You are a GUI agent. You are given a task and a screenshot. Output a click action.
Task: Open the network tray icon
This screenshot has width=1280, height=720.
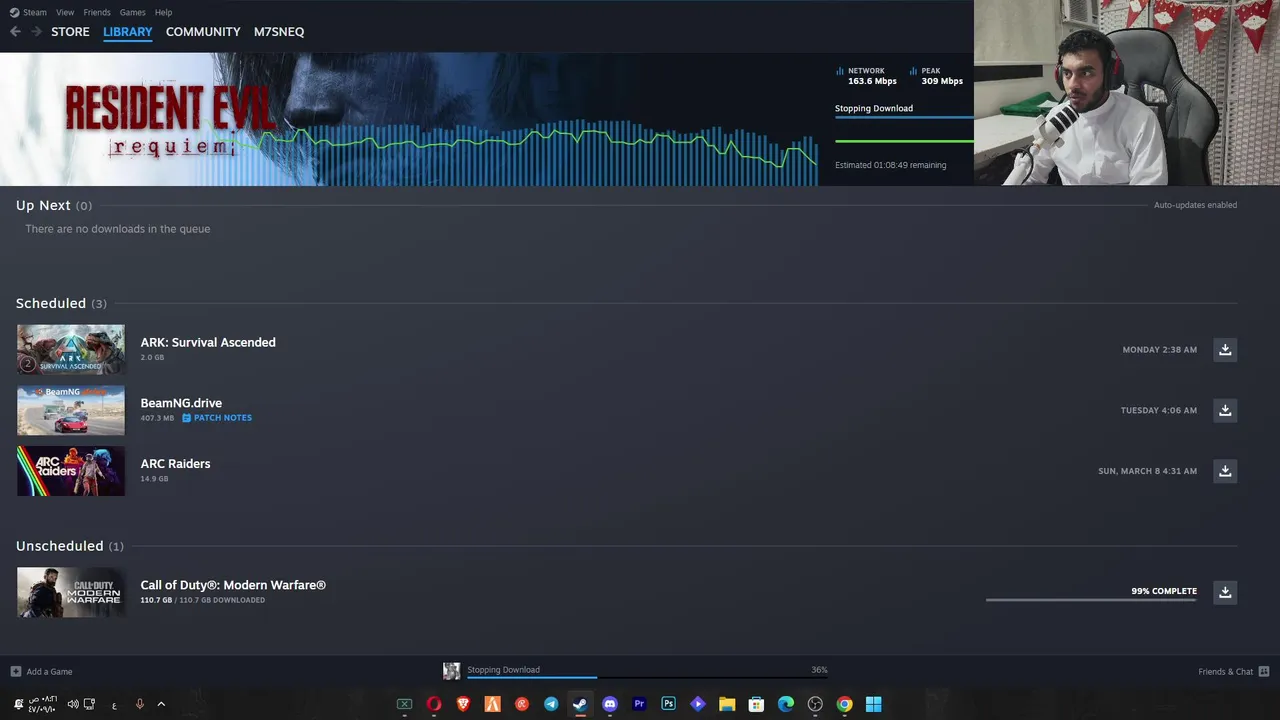click(x=89, y=704)
